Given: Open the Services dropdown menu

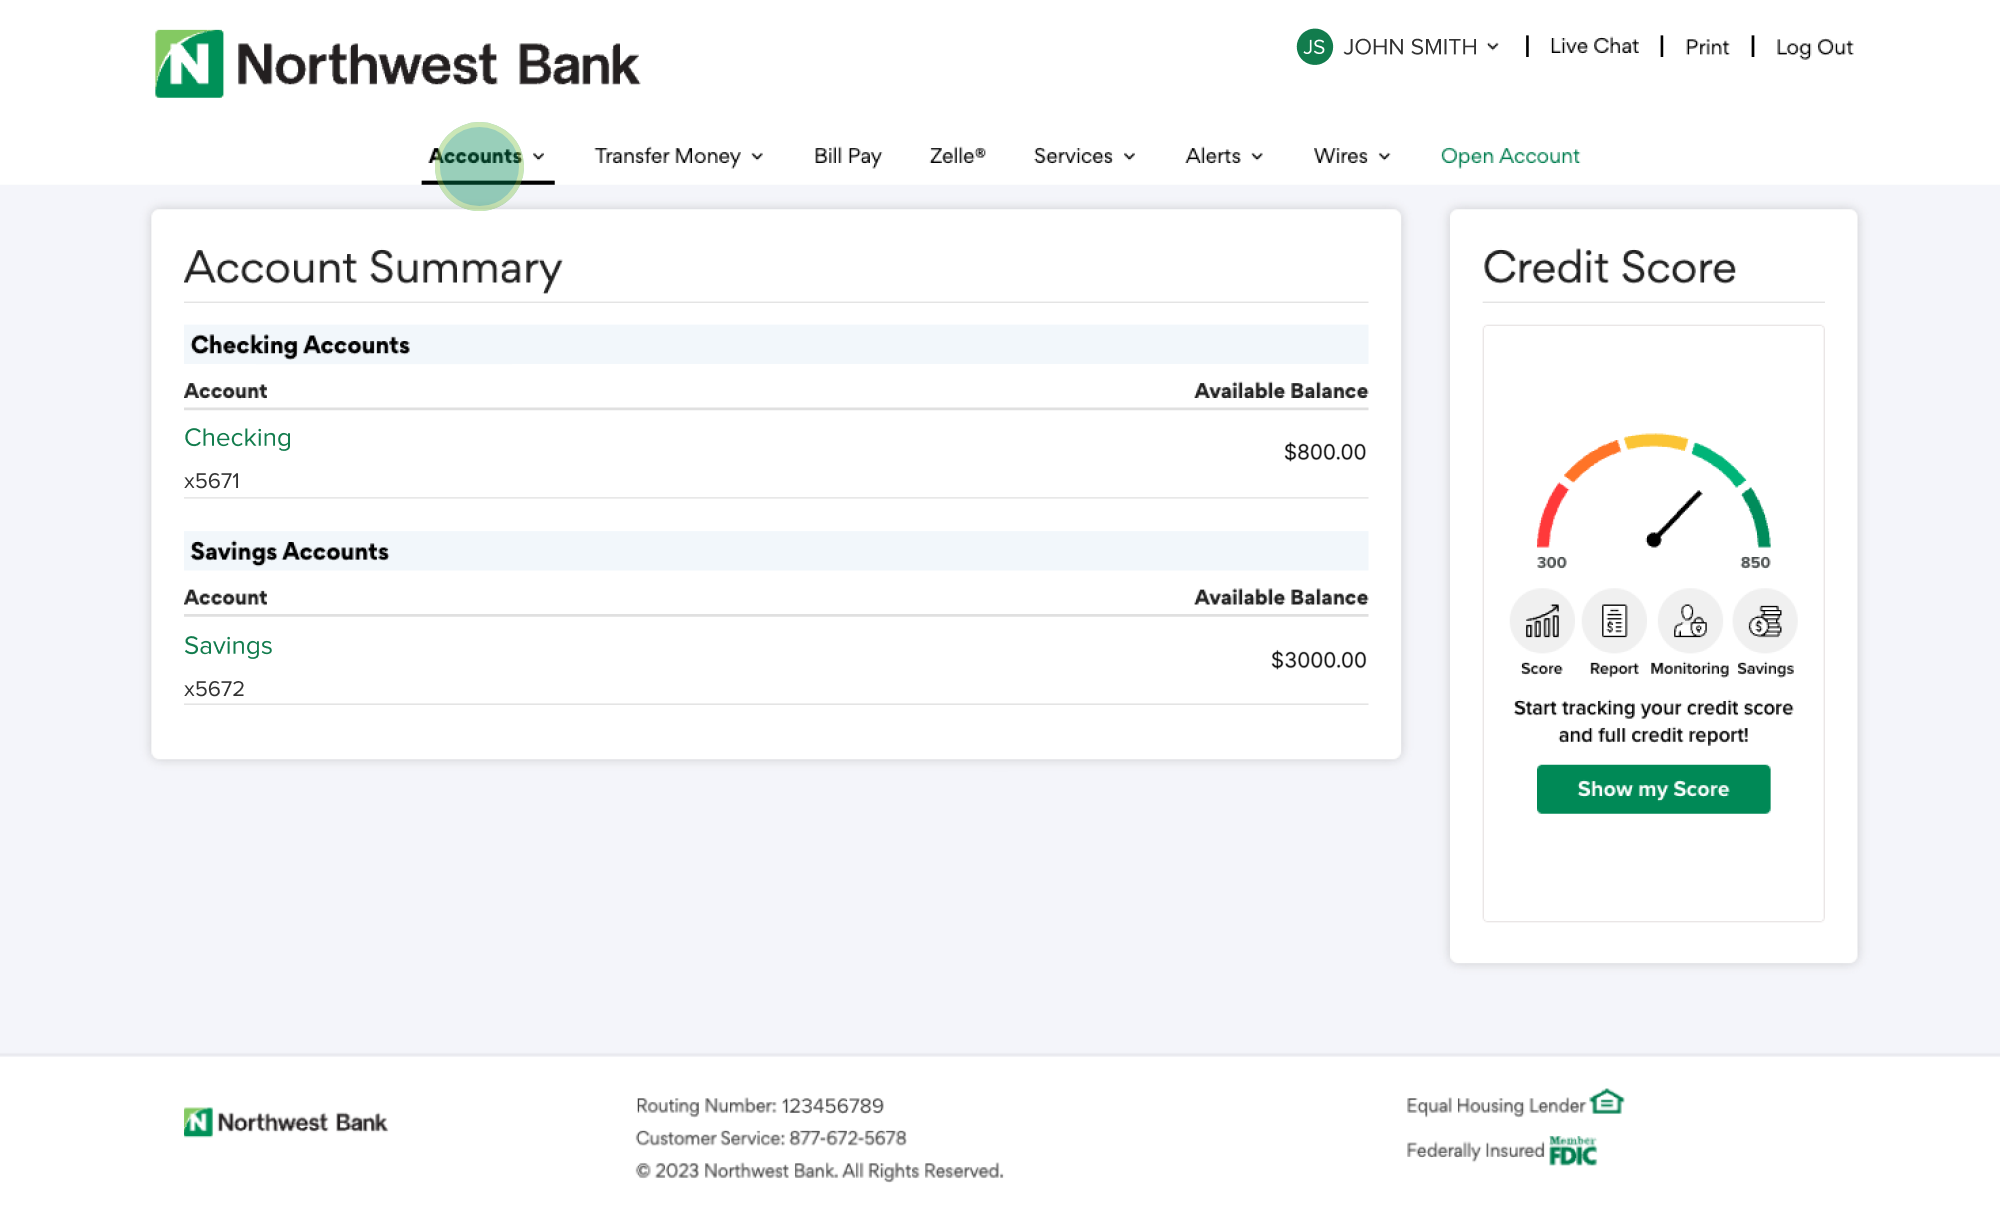Looking at the screenshot, I should pyautogui.click(x=1084, y=156).
